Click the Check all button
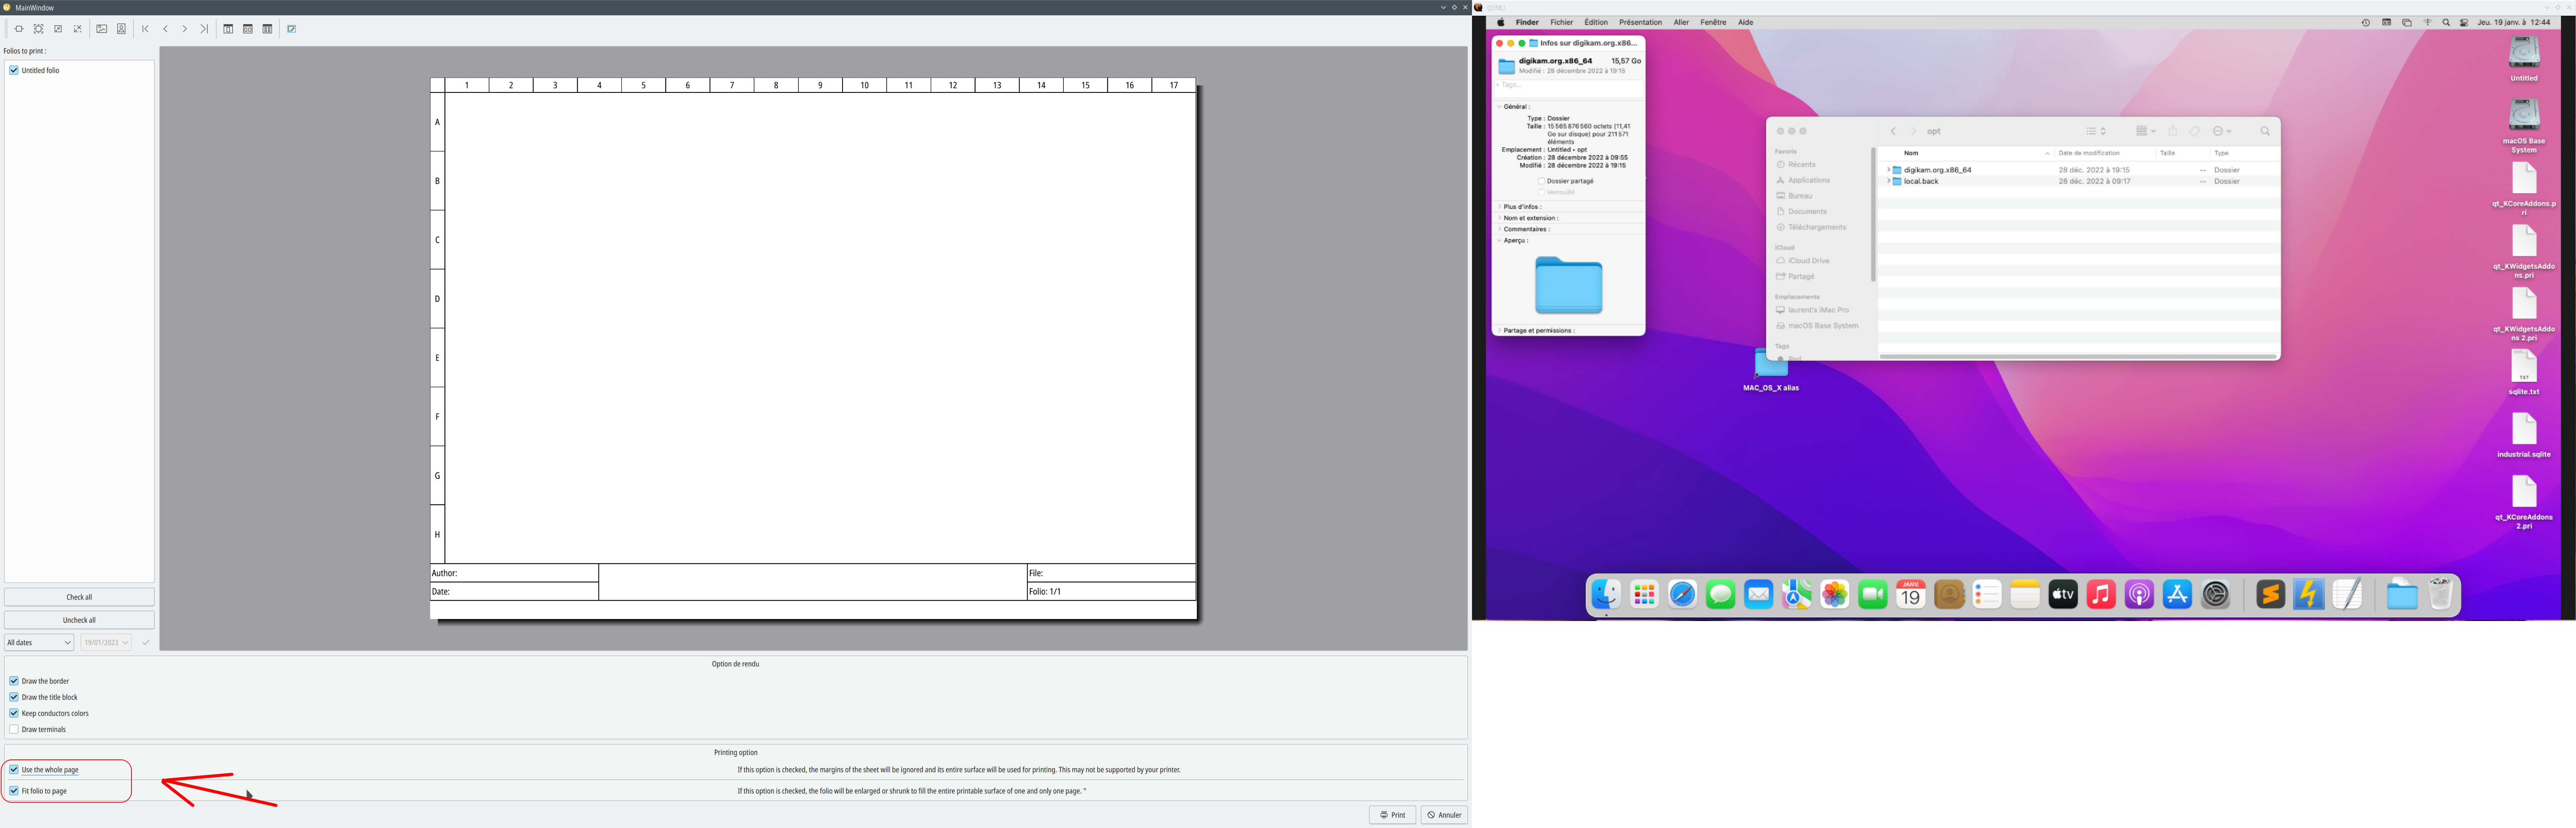 79,597
